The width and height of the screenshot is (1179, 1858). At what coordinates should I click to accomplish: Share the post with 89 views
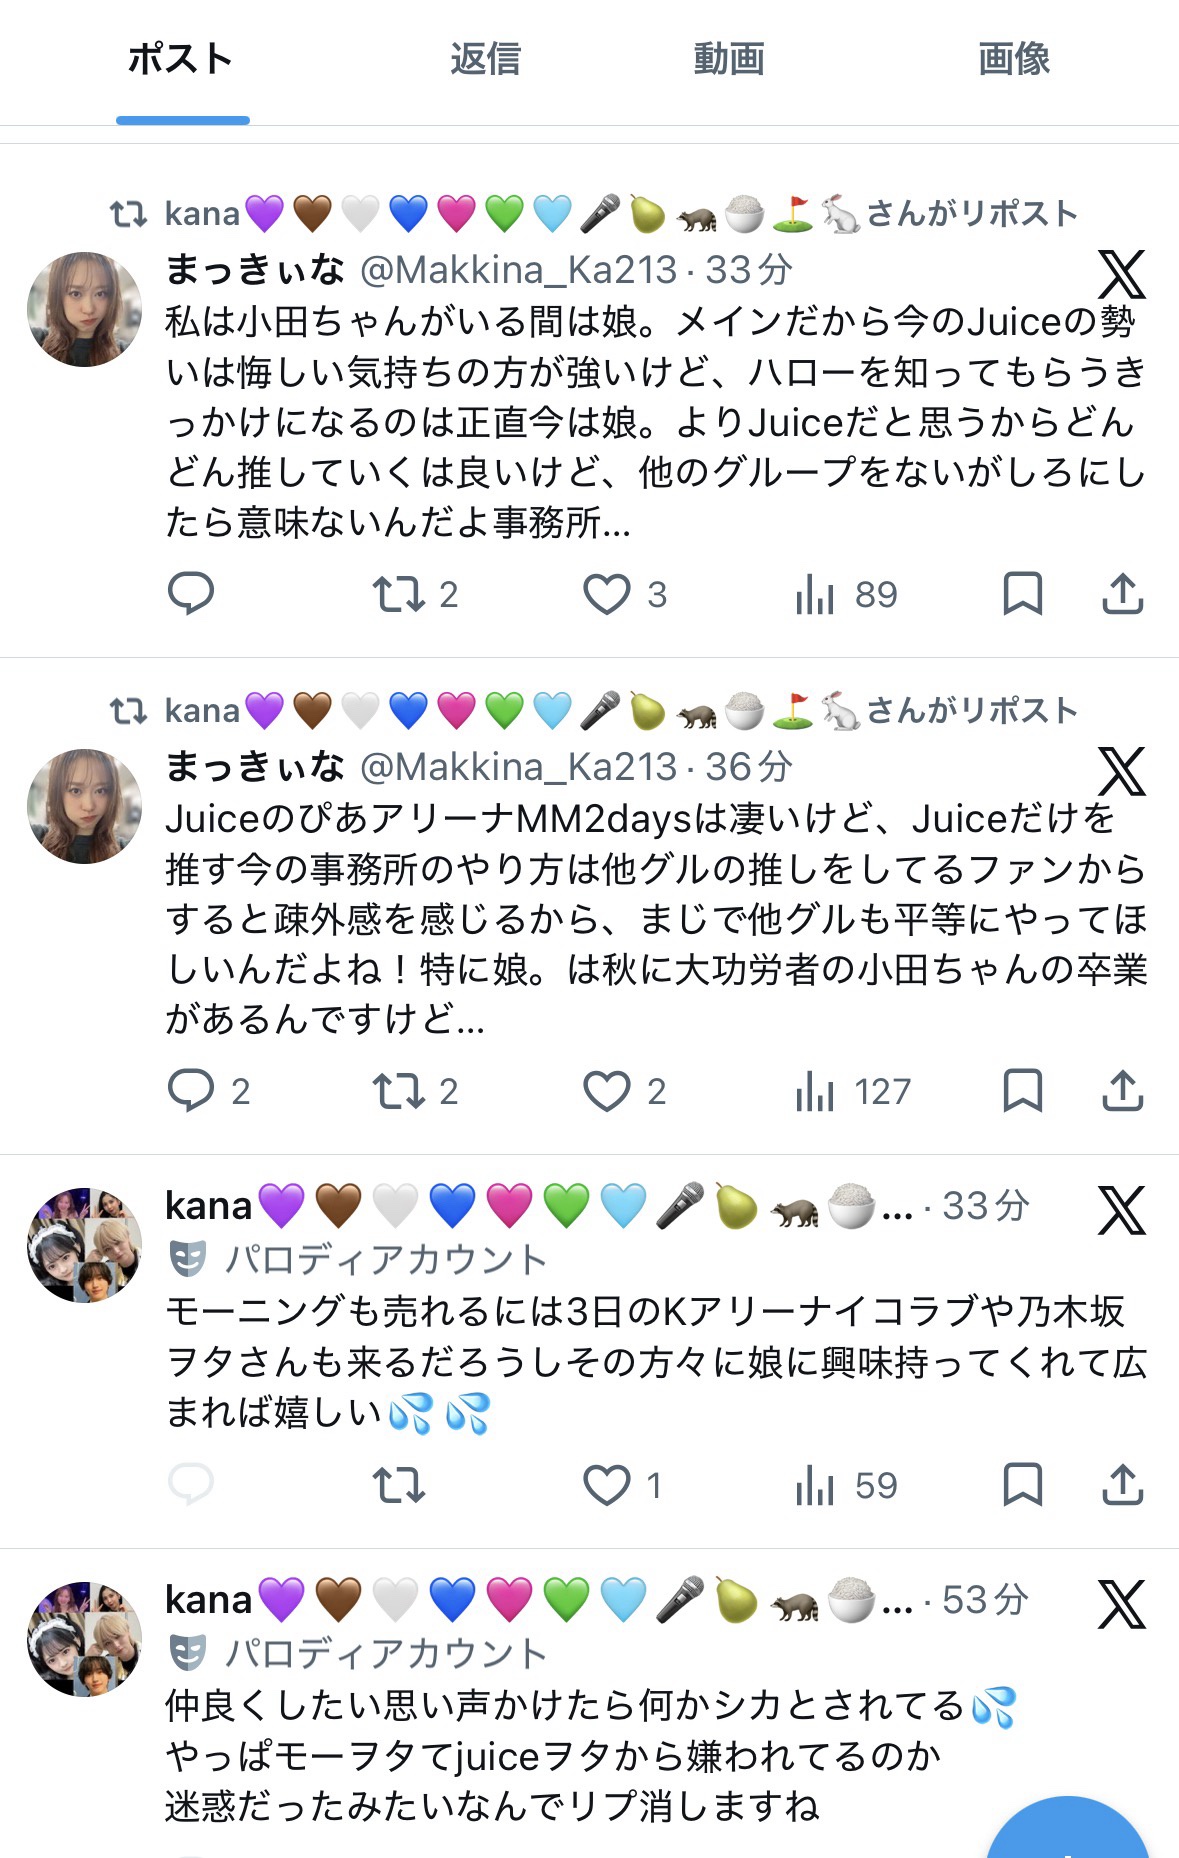click(1122, 594)
